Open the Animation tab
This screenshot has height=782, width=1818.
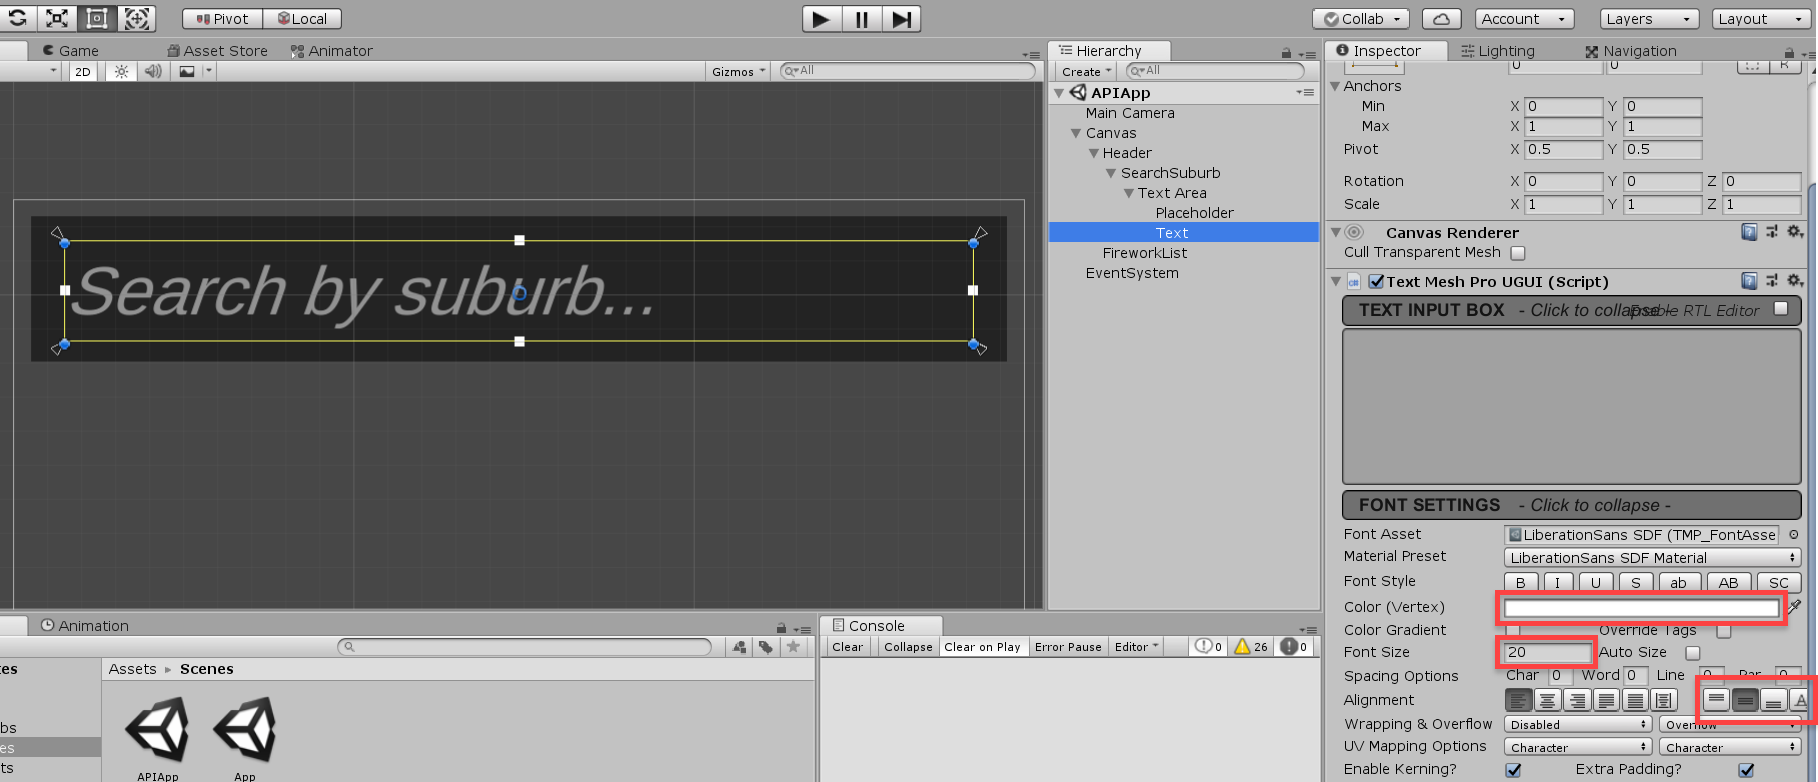[84, 626]
